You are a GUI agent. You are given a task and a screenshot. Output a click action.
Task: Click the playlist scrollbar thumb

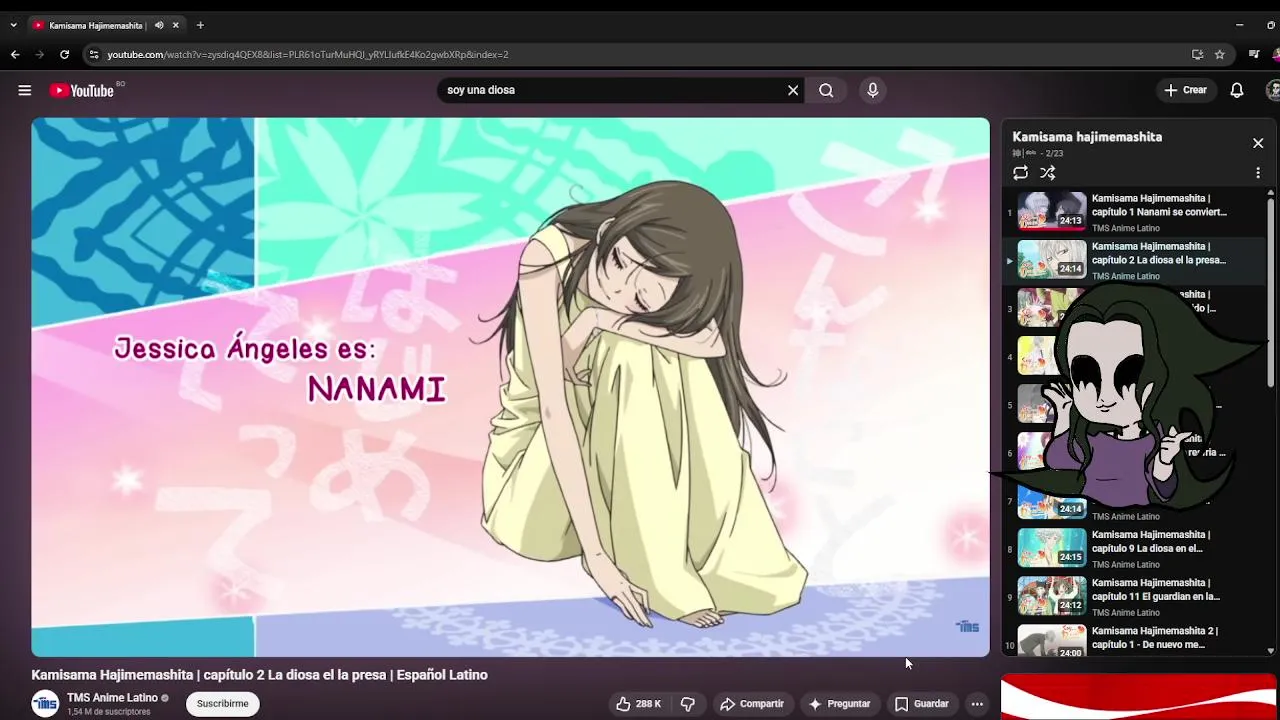coord(1271,290)
